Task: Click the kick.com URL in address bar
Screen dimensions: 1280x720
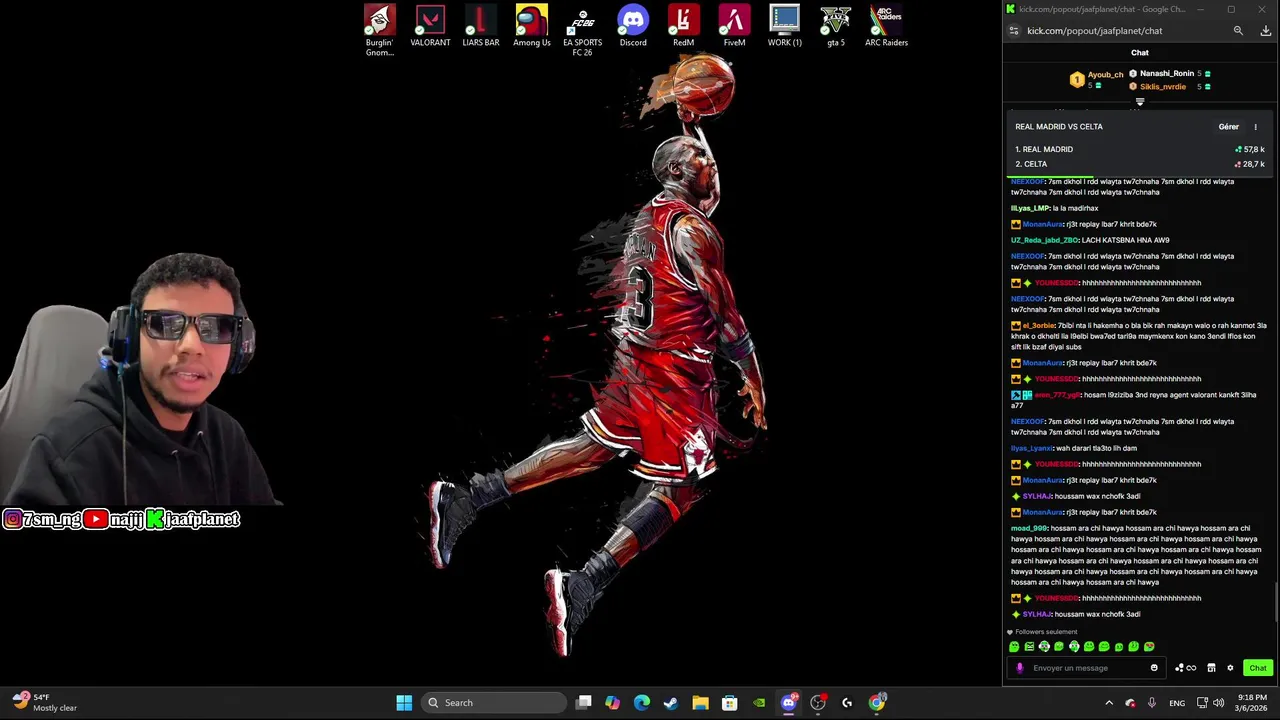Action: tap(1094, 31)
